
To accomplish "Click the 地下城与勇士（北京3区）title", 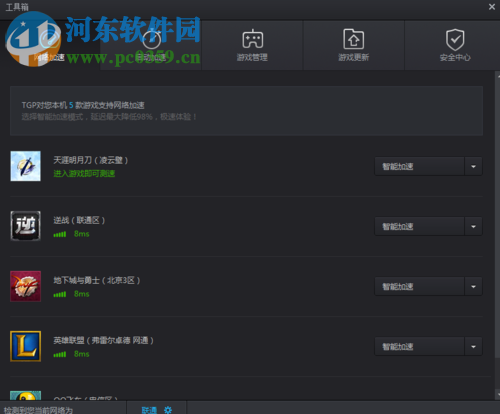I will pyautogui.click(x=97, y=280).
